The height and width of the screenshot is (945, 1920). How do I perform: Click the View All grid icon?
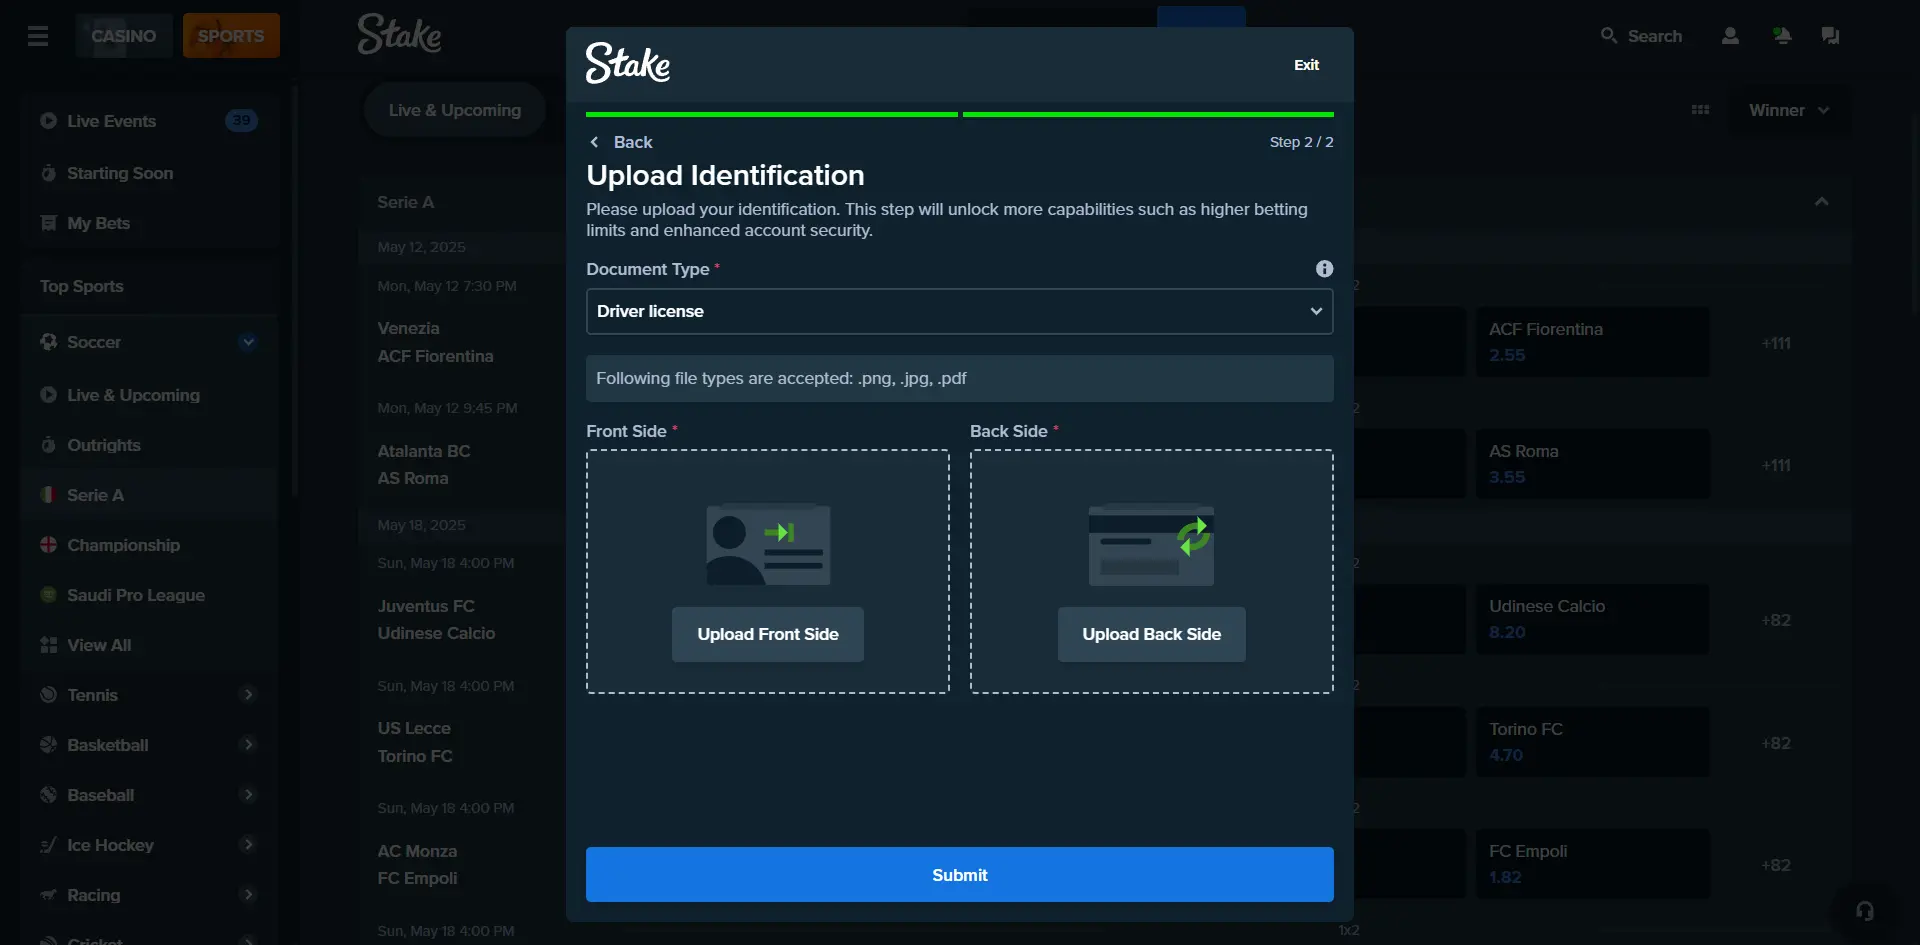(48, 645)
